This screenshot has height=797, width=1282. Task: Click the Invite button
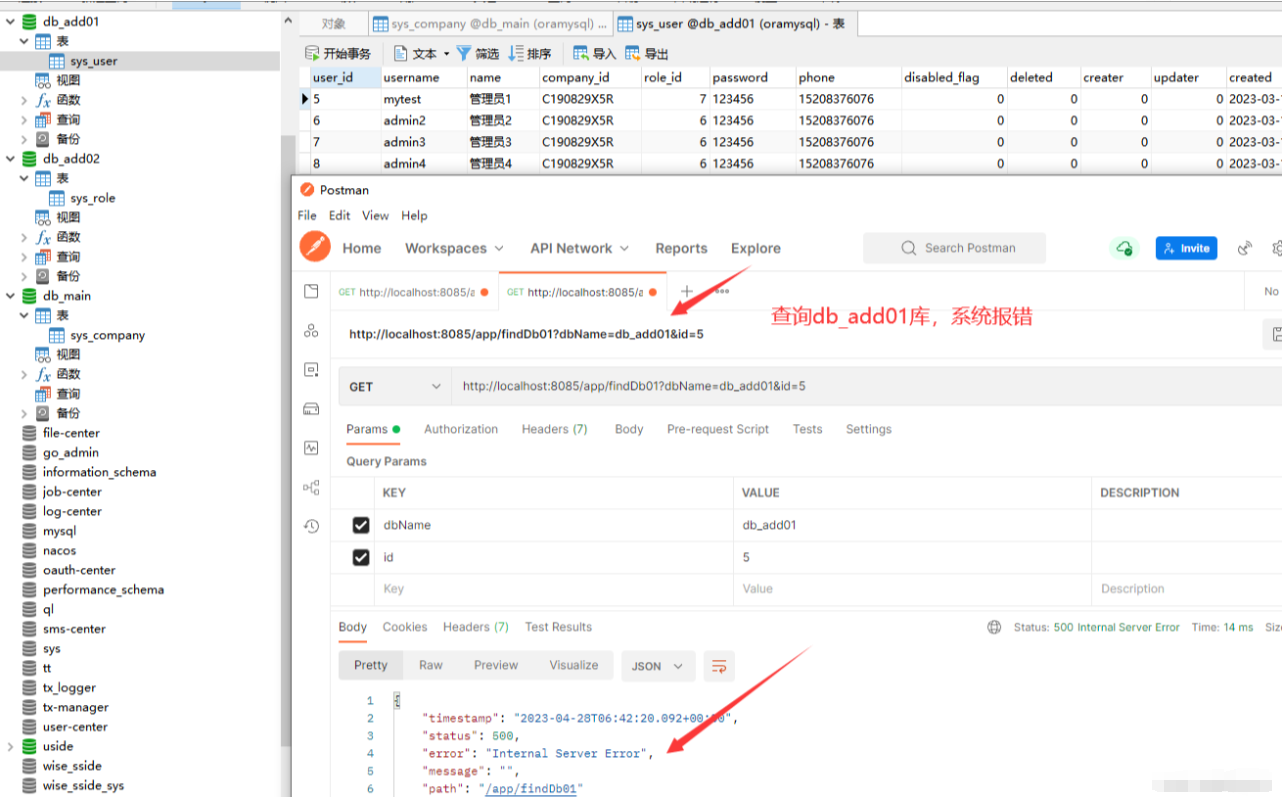[1186, 248]
